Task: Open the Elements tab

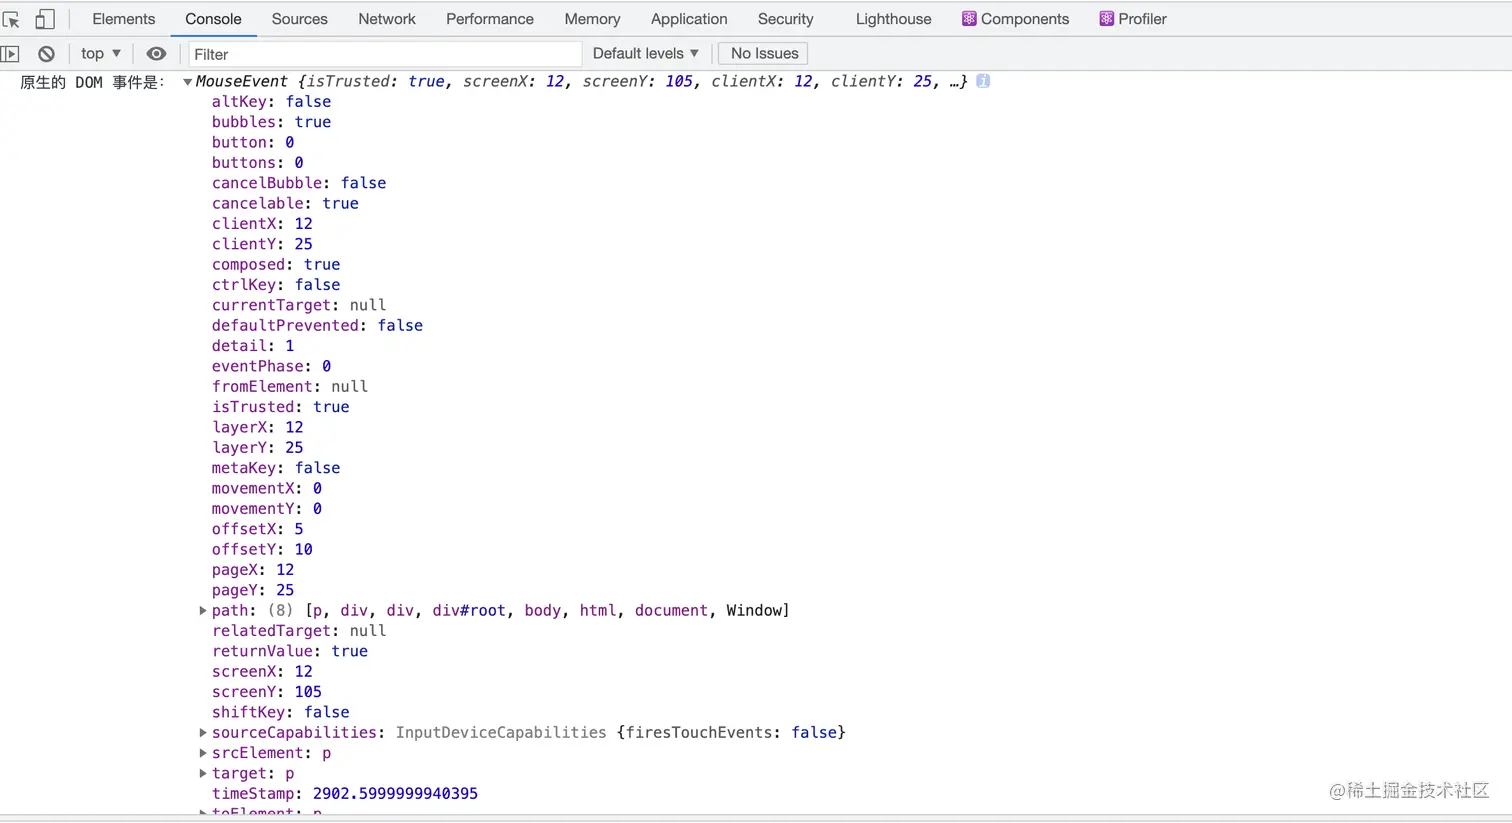Action: click(x=124, y=19)
